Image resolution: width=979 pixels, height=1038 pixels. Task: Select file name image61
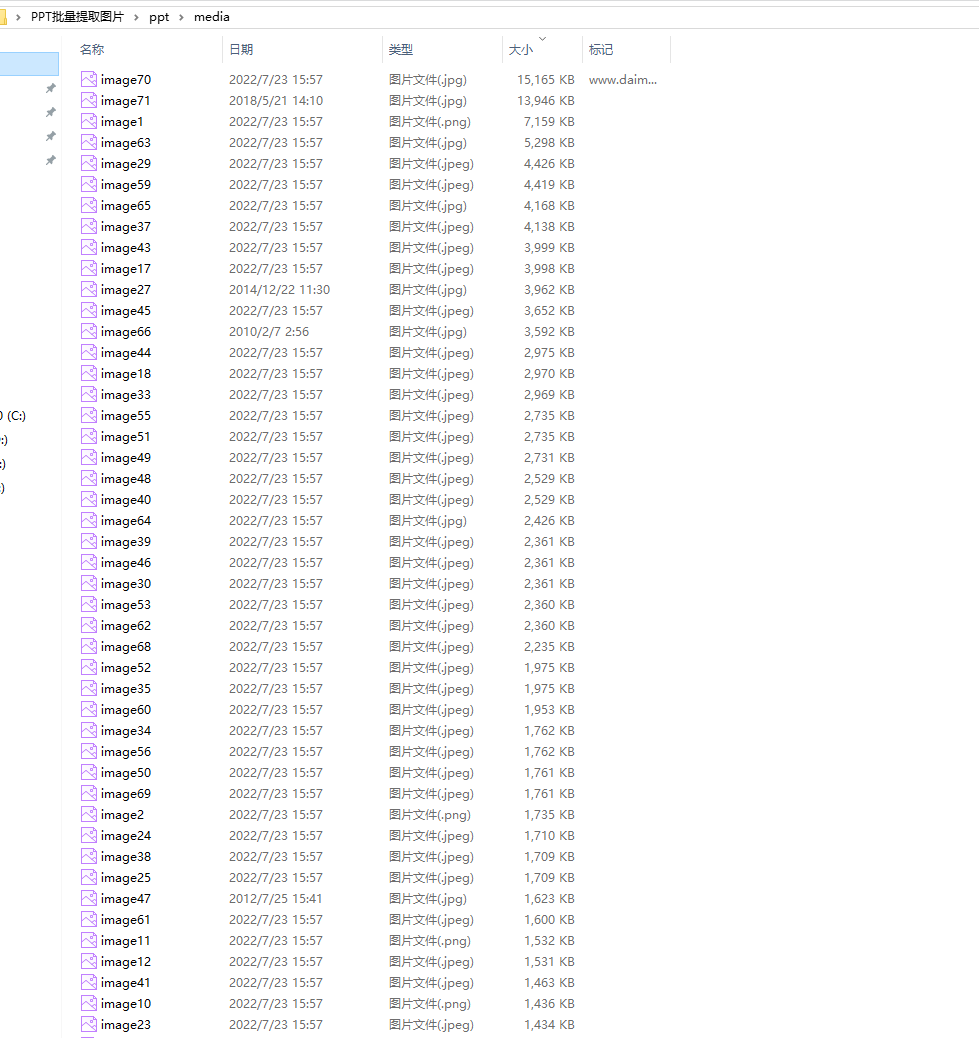tap(125, 920)
